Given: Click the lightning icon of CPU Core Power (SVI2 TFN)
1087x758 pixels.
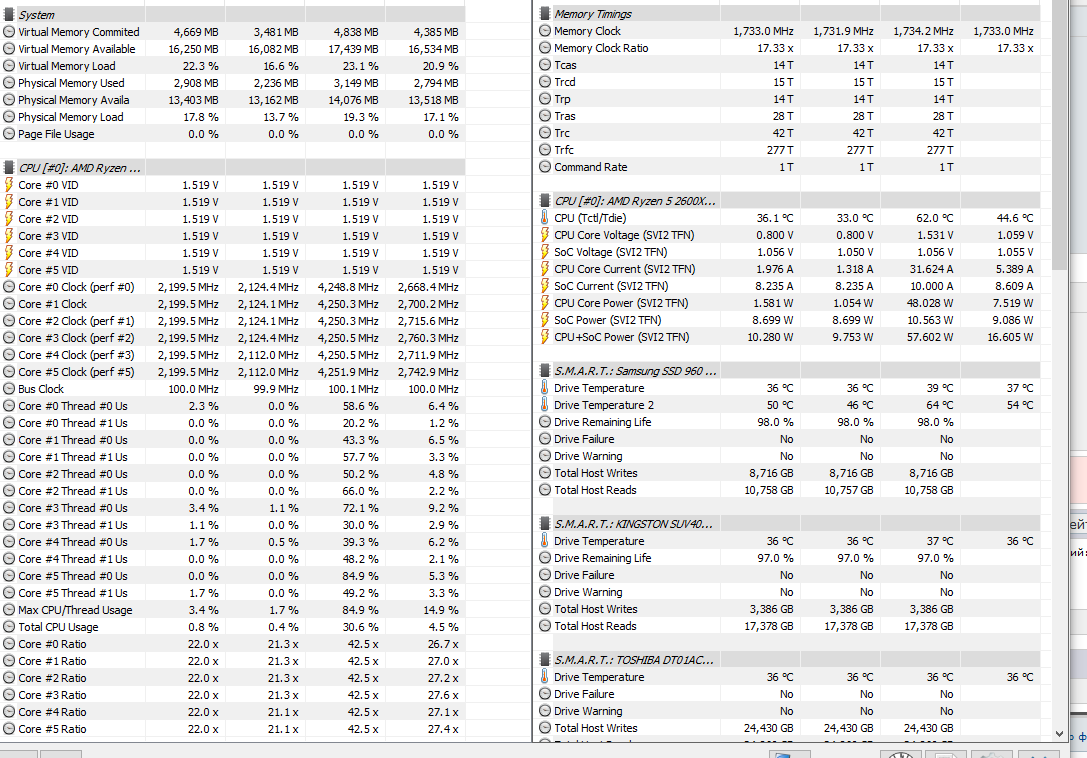Looking at the screenshot, I should pos(545,303).
